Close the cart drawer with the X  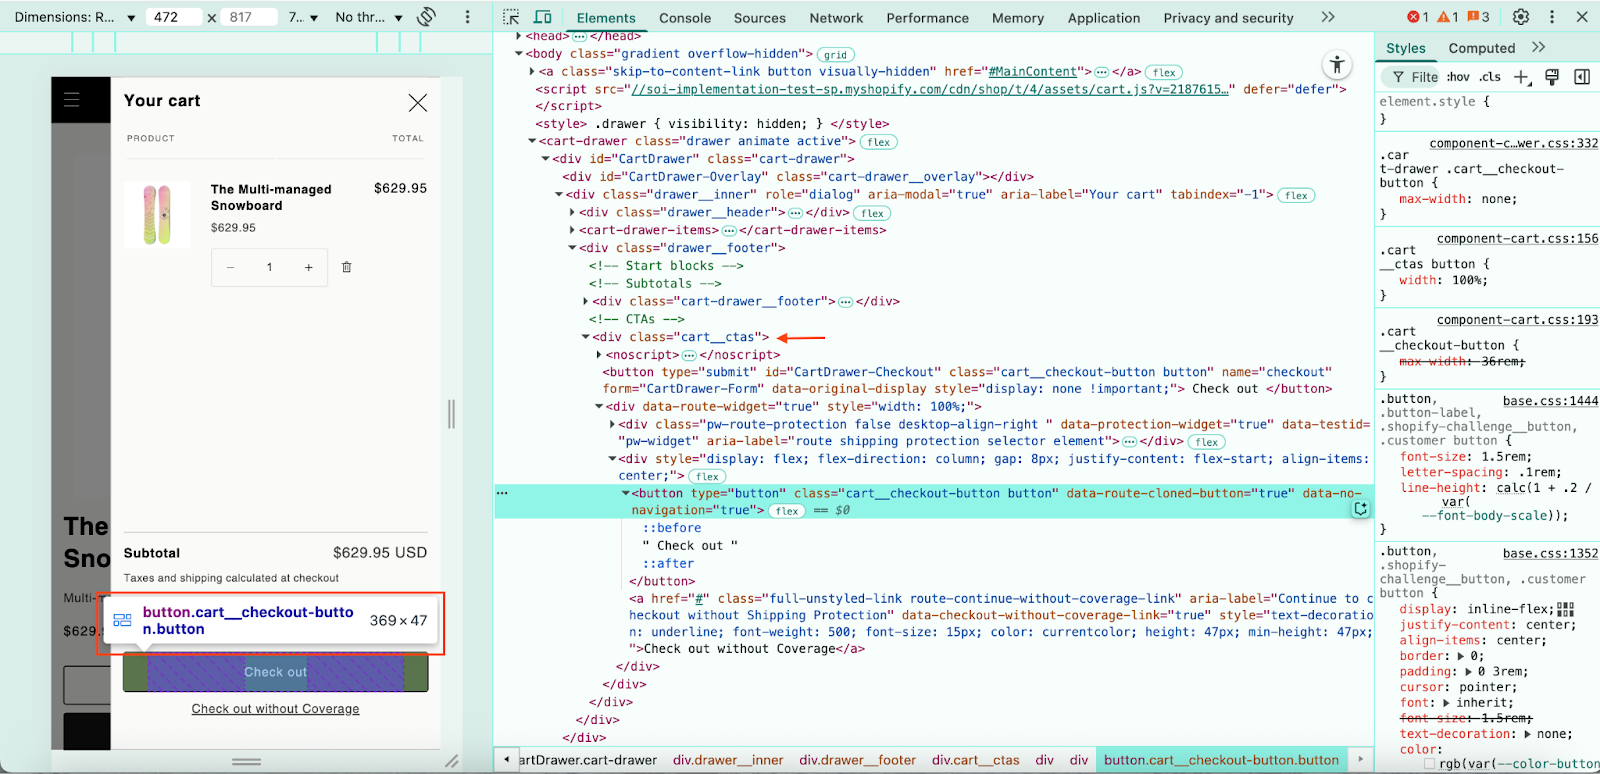pos(418,102)
